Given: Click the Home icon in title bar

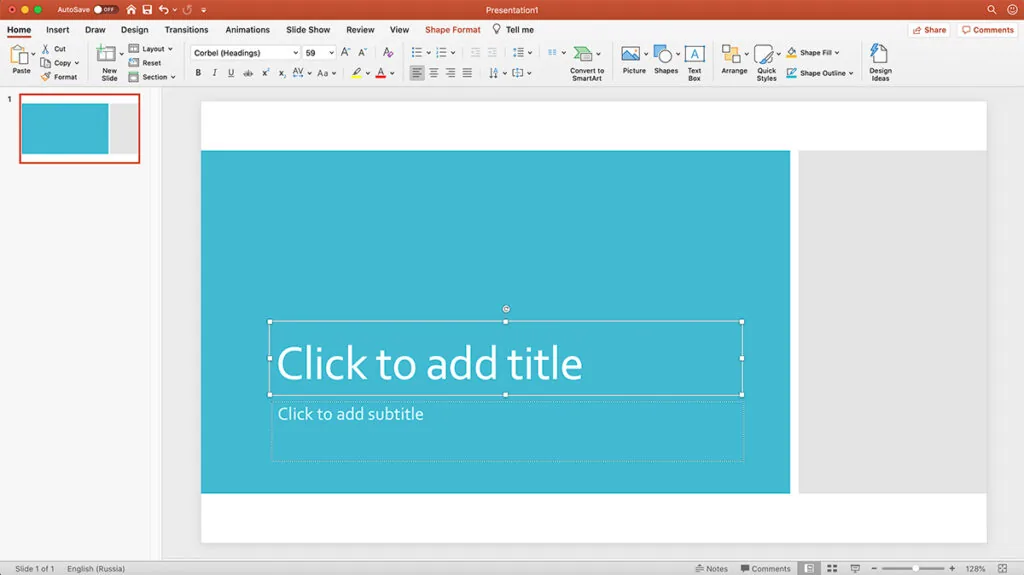Looking at the screenshot, I should point(131,10).
